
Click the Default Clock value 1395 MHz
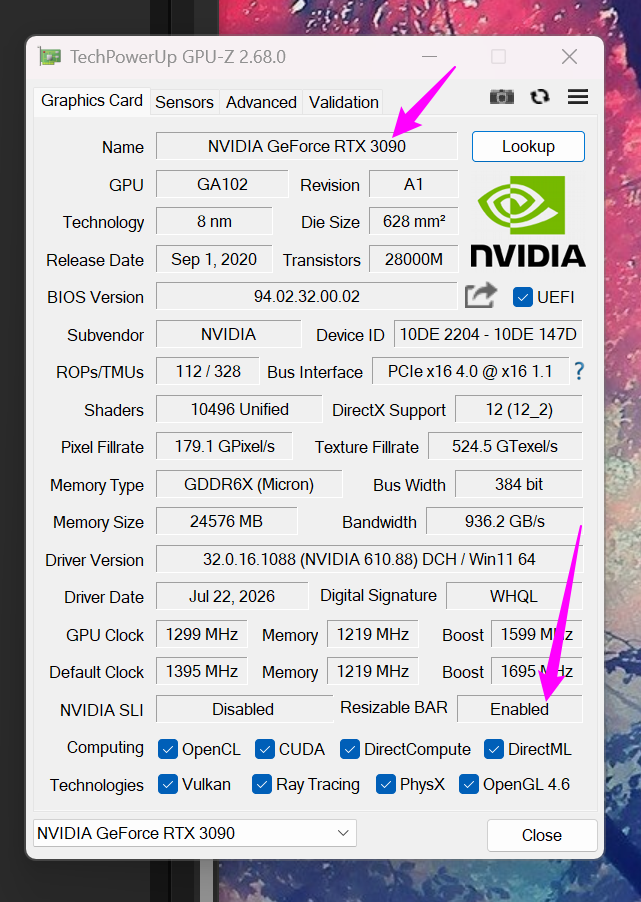[x=201, y=671]
